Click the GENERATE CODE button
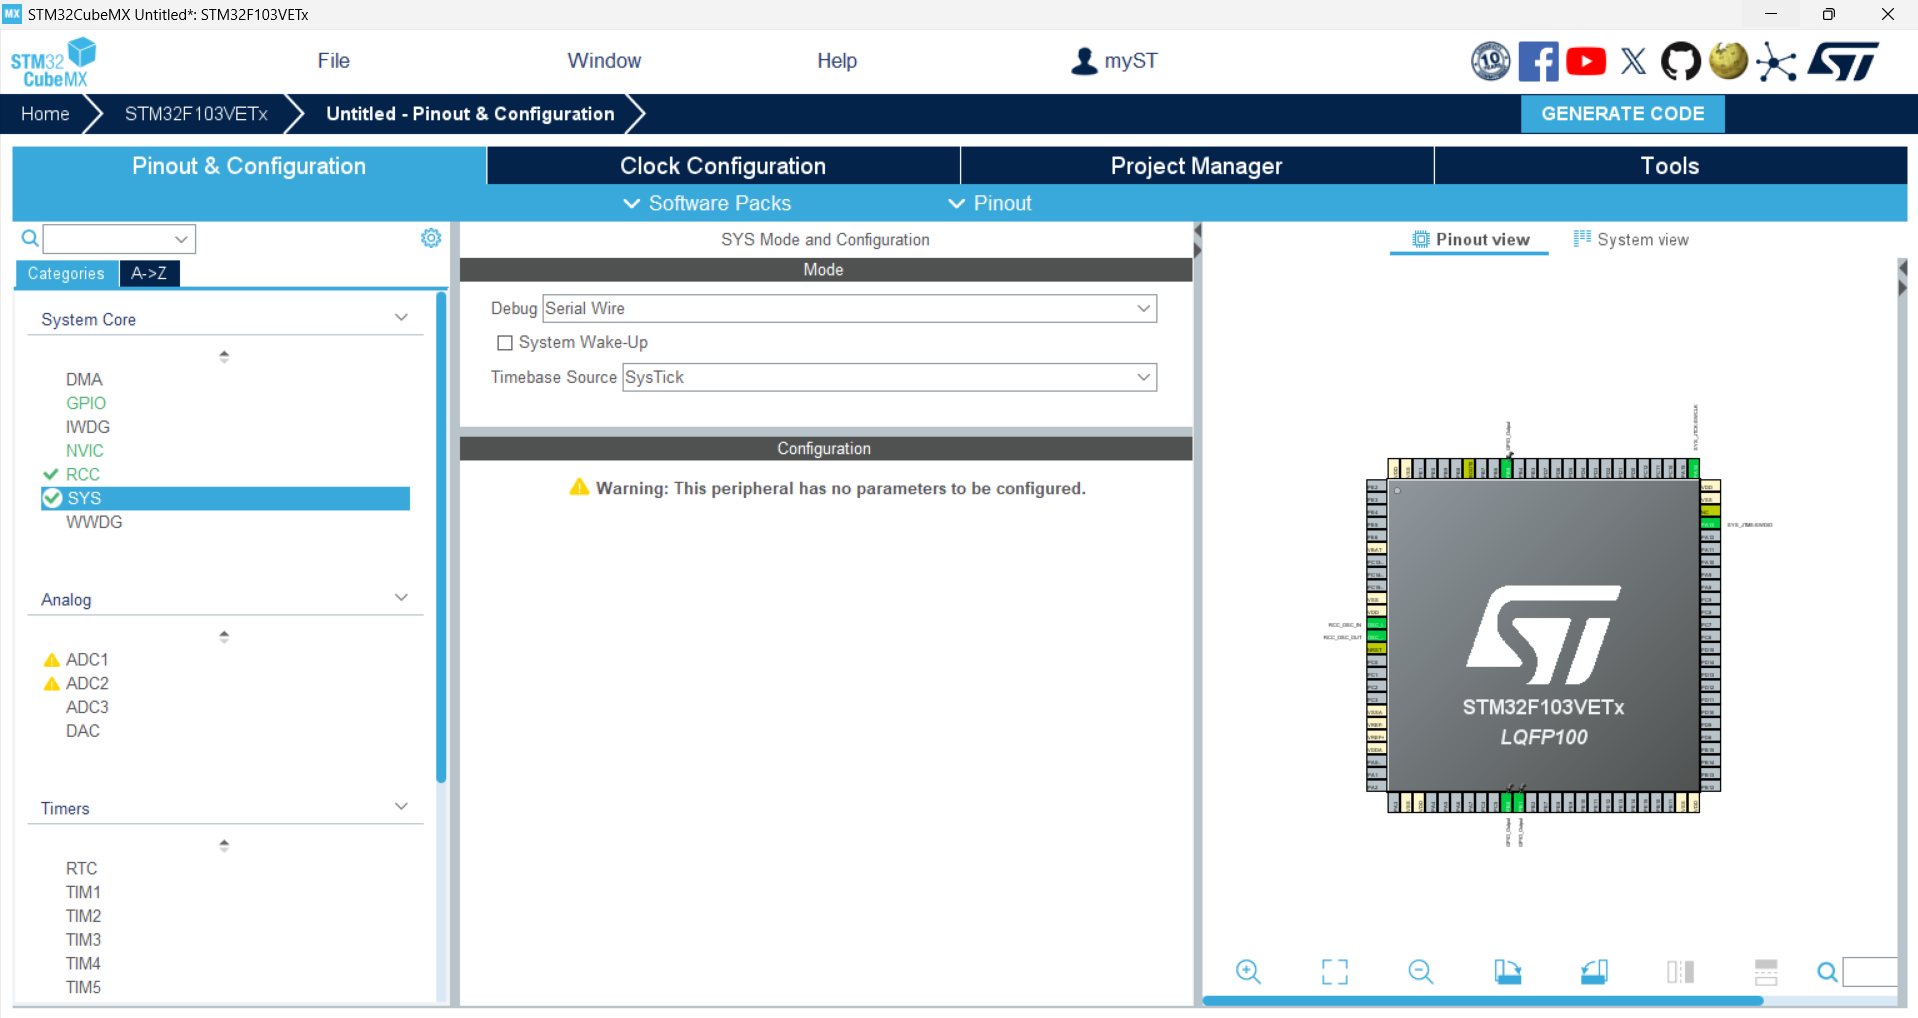Viewport: 1918px width, 1018px height. tap(1623, 114)
